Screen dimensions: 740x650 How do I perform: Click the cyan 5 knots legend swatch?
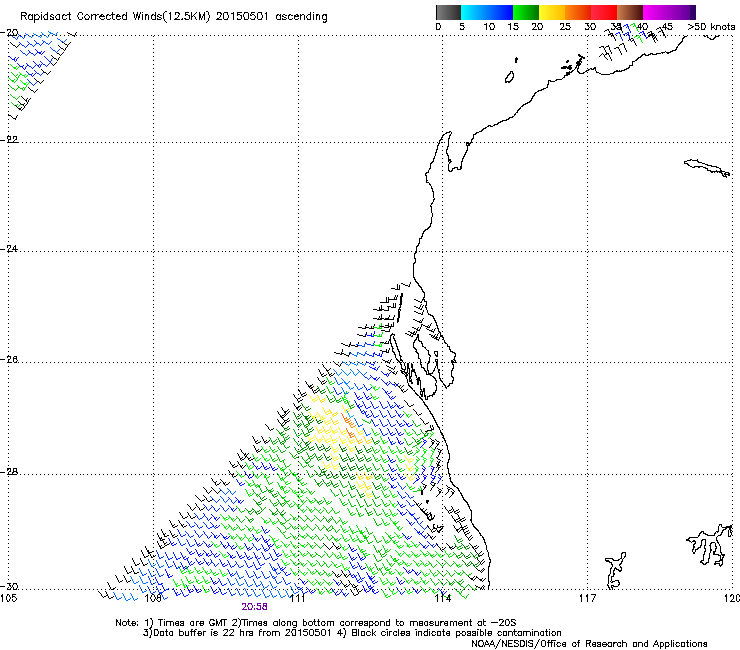pyautogui.click(x=474, y=12)
